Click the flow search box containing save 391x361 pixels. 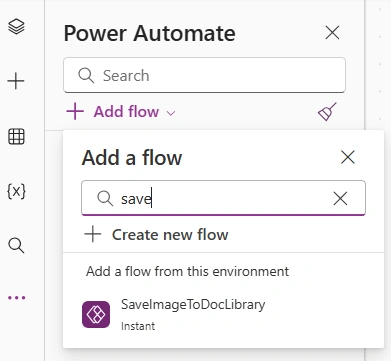pos(223,198)
